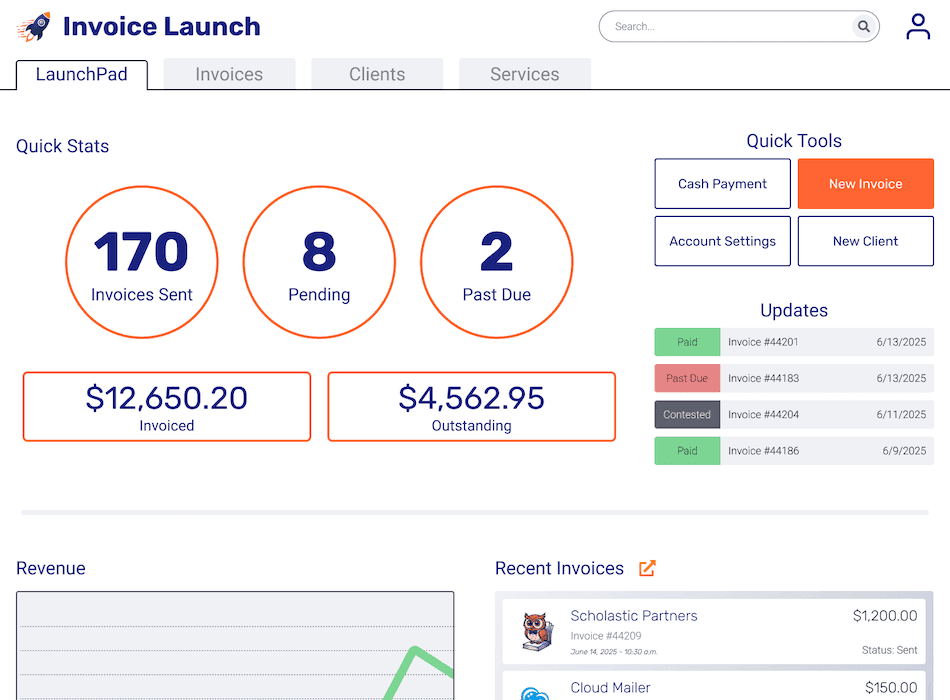Image resolution: width=950 pixels, height=700 pixels.
Task: Open the Invoices tab
Action: pos(229,75)
